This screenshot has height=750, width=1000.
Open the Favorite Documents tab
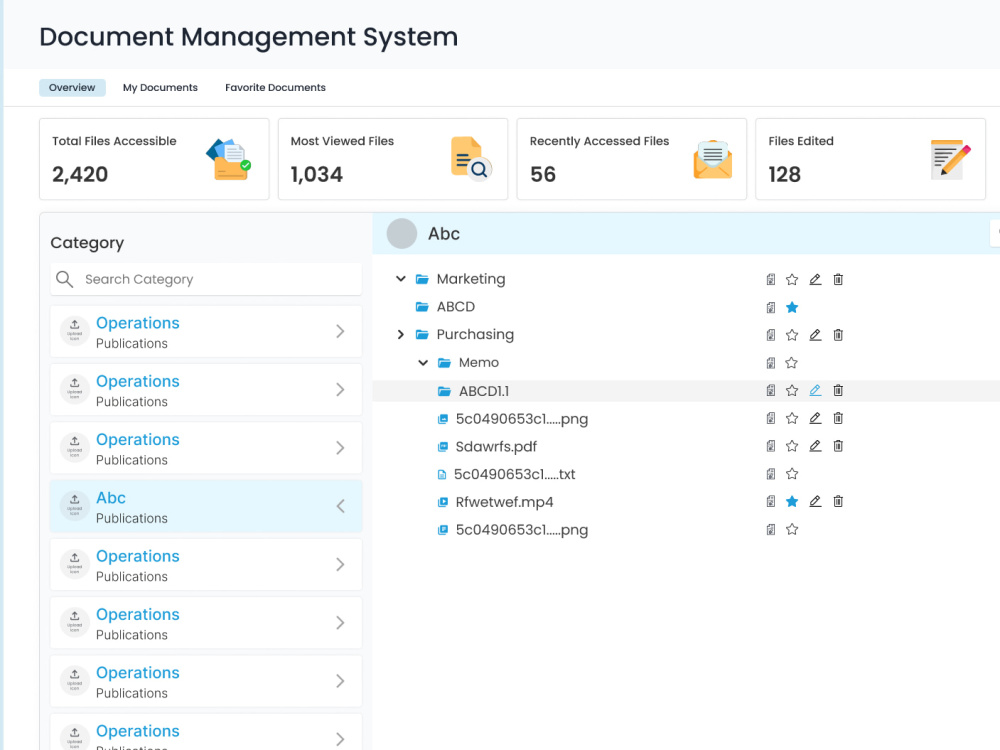pos(276,87)
